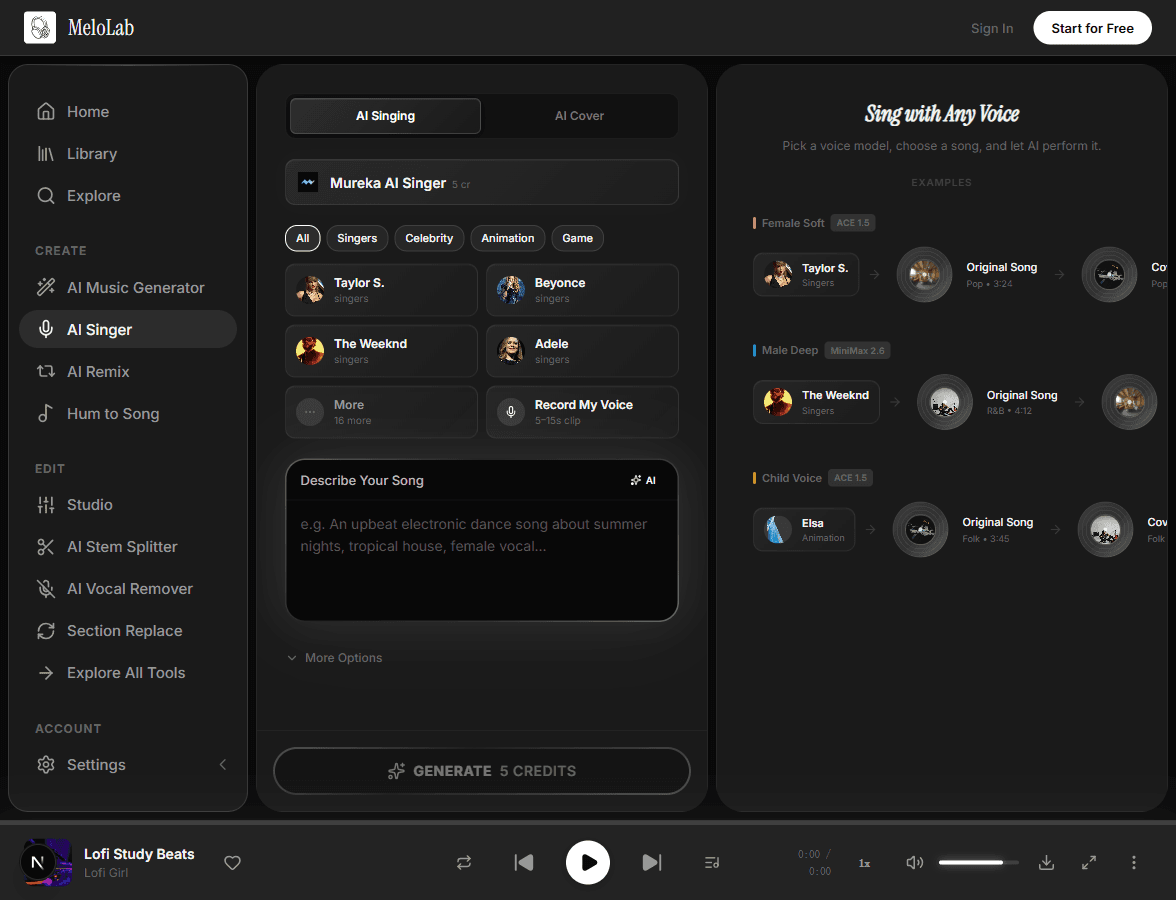The height and width of the screenshot is (900, 1176).
Task: Open AI Music Generator tool
Action: pos(128,288)
